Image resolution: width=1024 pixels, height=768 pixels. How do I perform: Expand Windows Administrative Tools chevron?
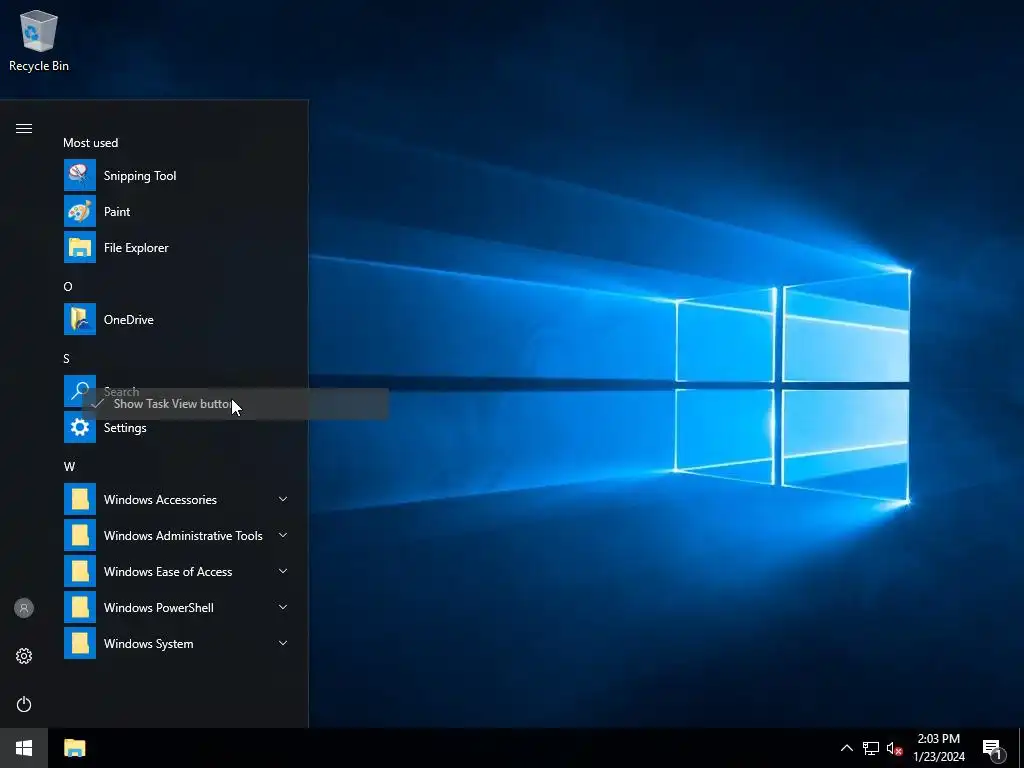click(x=283, y=535)
